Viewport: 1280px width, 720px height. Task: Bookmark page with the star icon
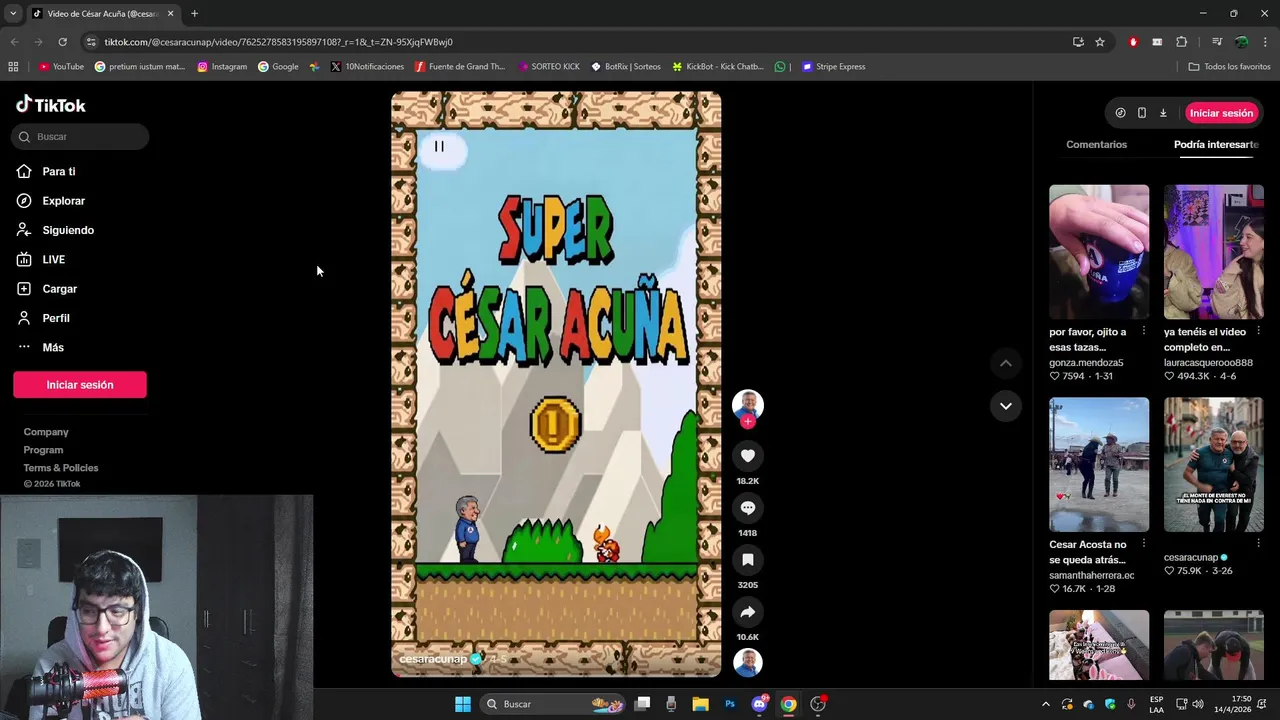(1100, 42)
